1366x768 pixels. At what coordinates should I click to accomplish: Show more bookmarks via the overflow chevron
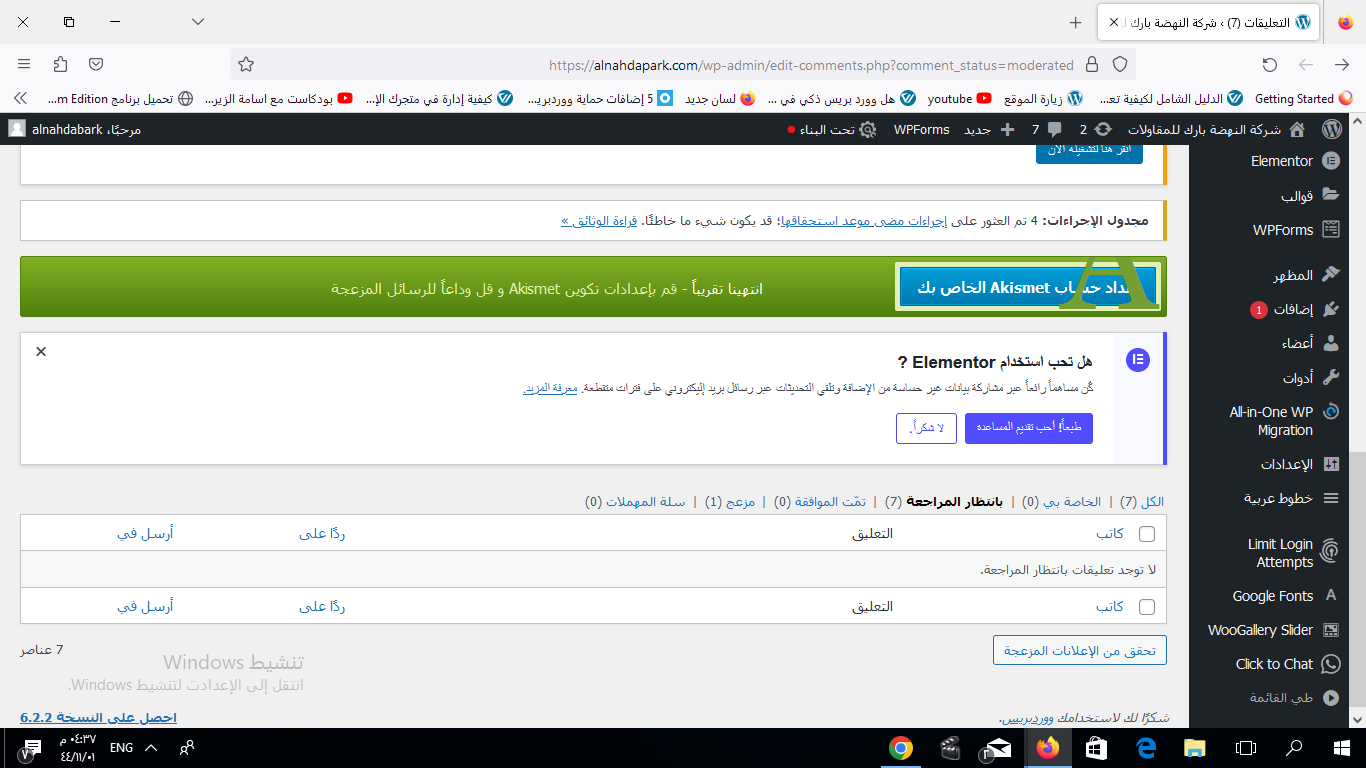[19, 99]
